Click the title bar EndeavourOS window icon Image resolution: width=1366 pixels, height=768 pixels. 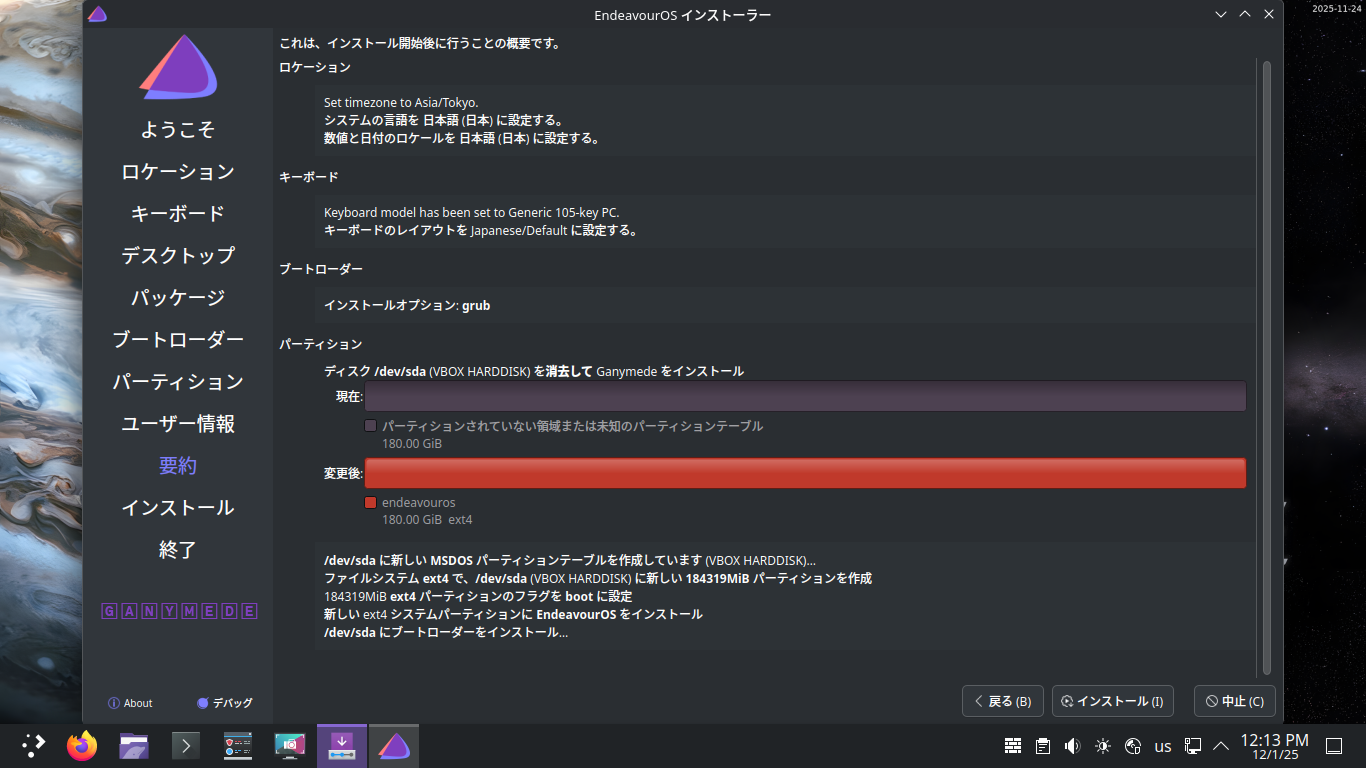click(x=97, y=14)
